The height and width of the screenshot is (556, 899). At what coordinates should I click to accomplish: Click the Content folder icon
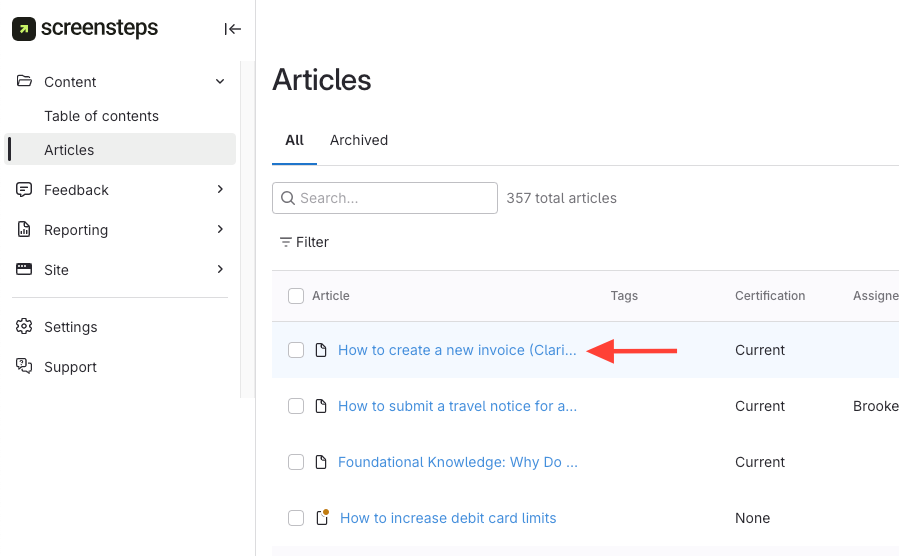pos(25,82)
